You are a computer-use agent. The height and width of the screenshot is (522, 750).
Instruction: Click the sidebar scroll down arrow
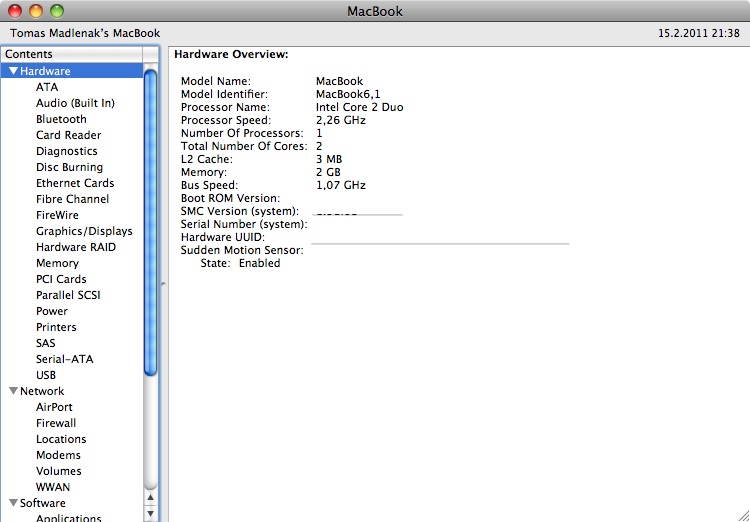(x=150, y=512)
